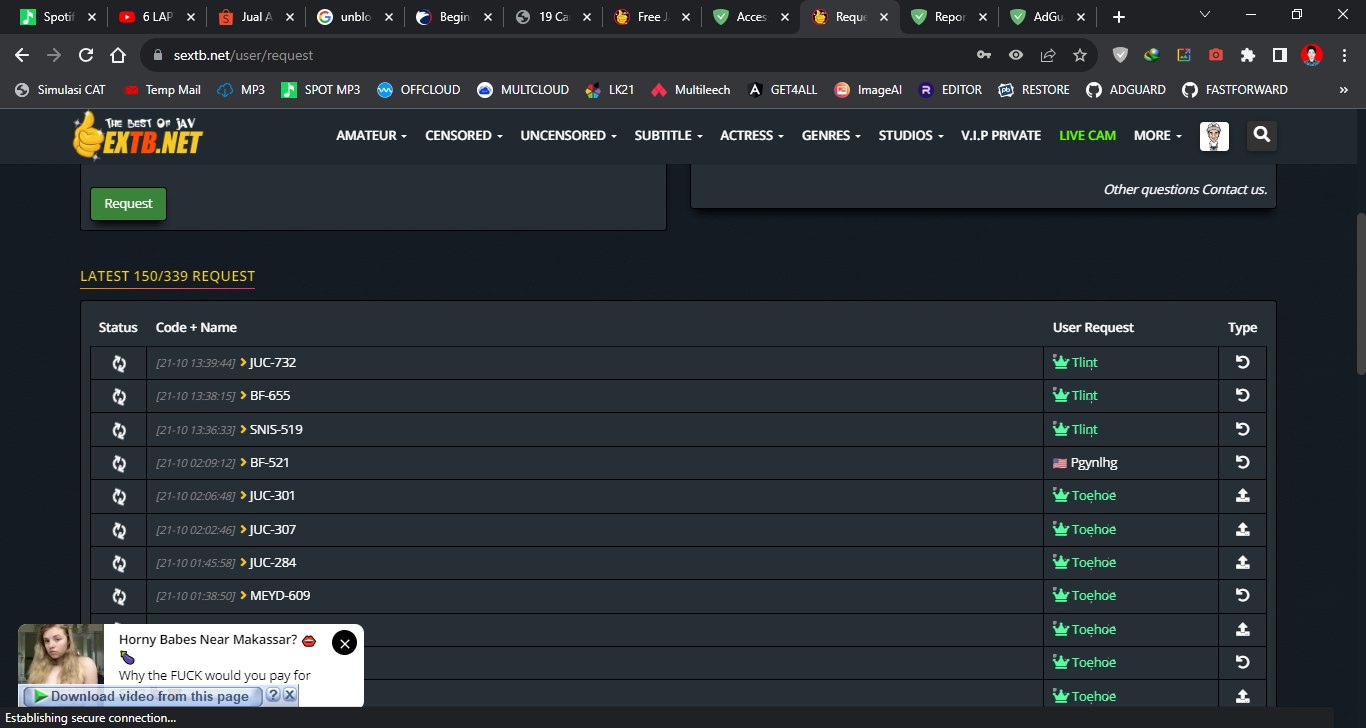Go to the browser home page
Image resolution: width=1366 pixels, height=728 pixels.
point(118,55)
